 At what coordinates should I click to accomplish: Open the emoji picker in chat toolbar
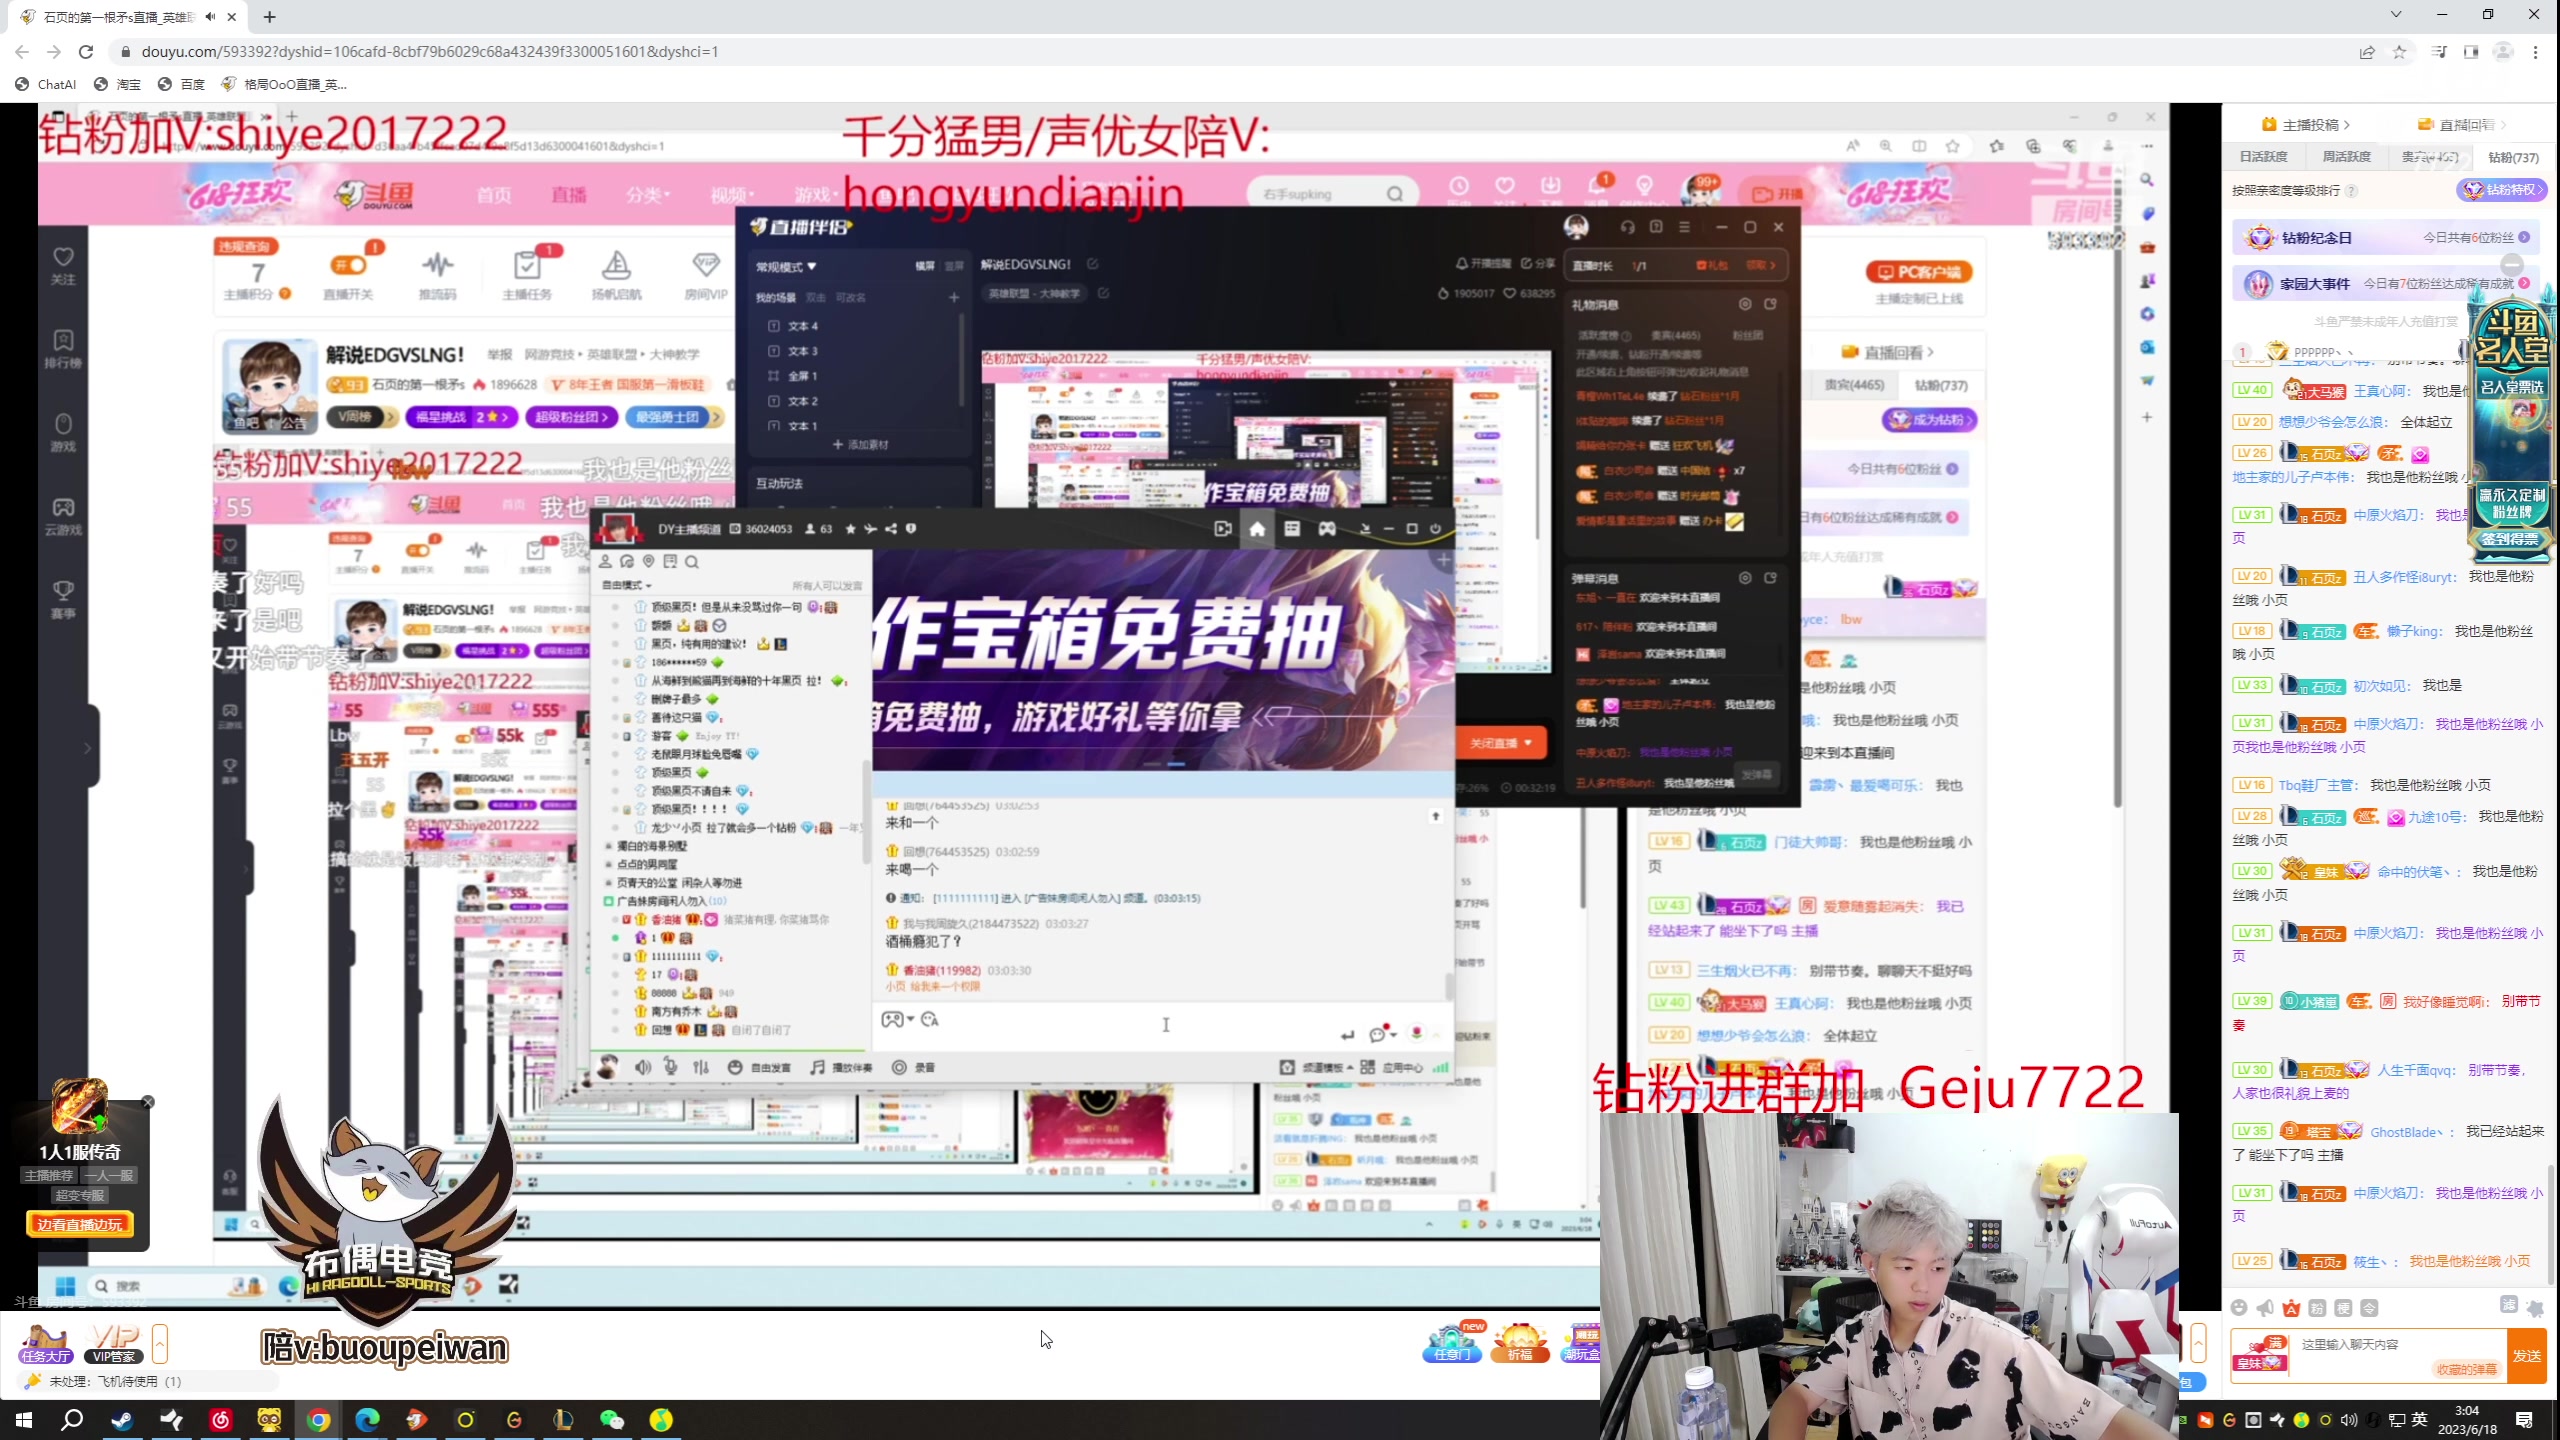point(2239,1308)
